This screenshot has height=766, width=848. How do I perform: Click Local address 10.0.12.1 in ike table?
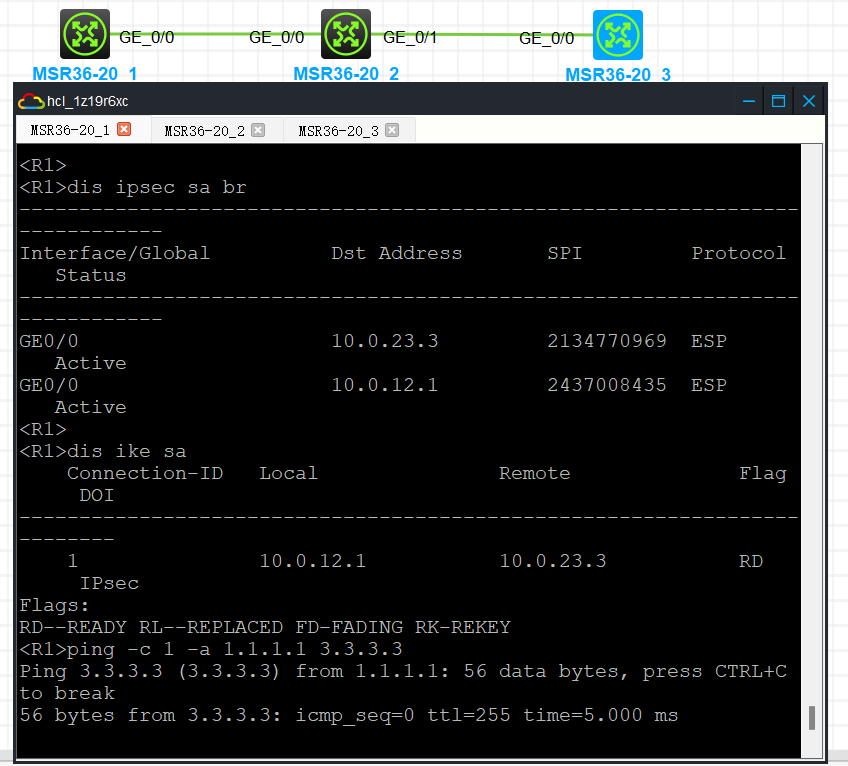pyautogui.click(x=313, y=561)
